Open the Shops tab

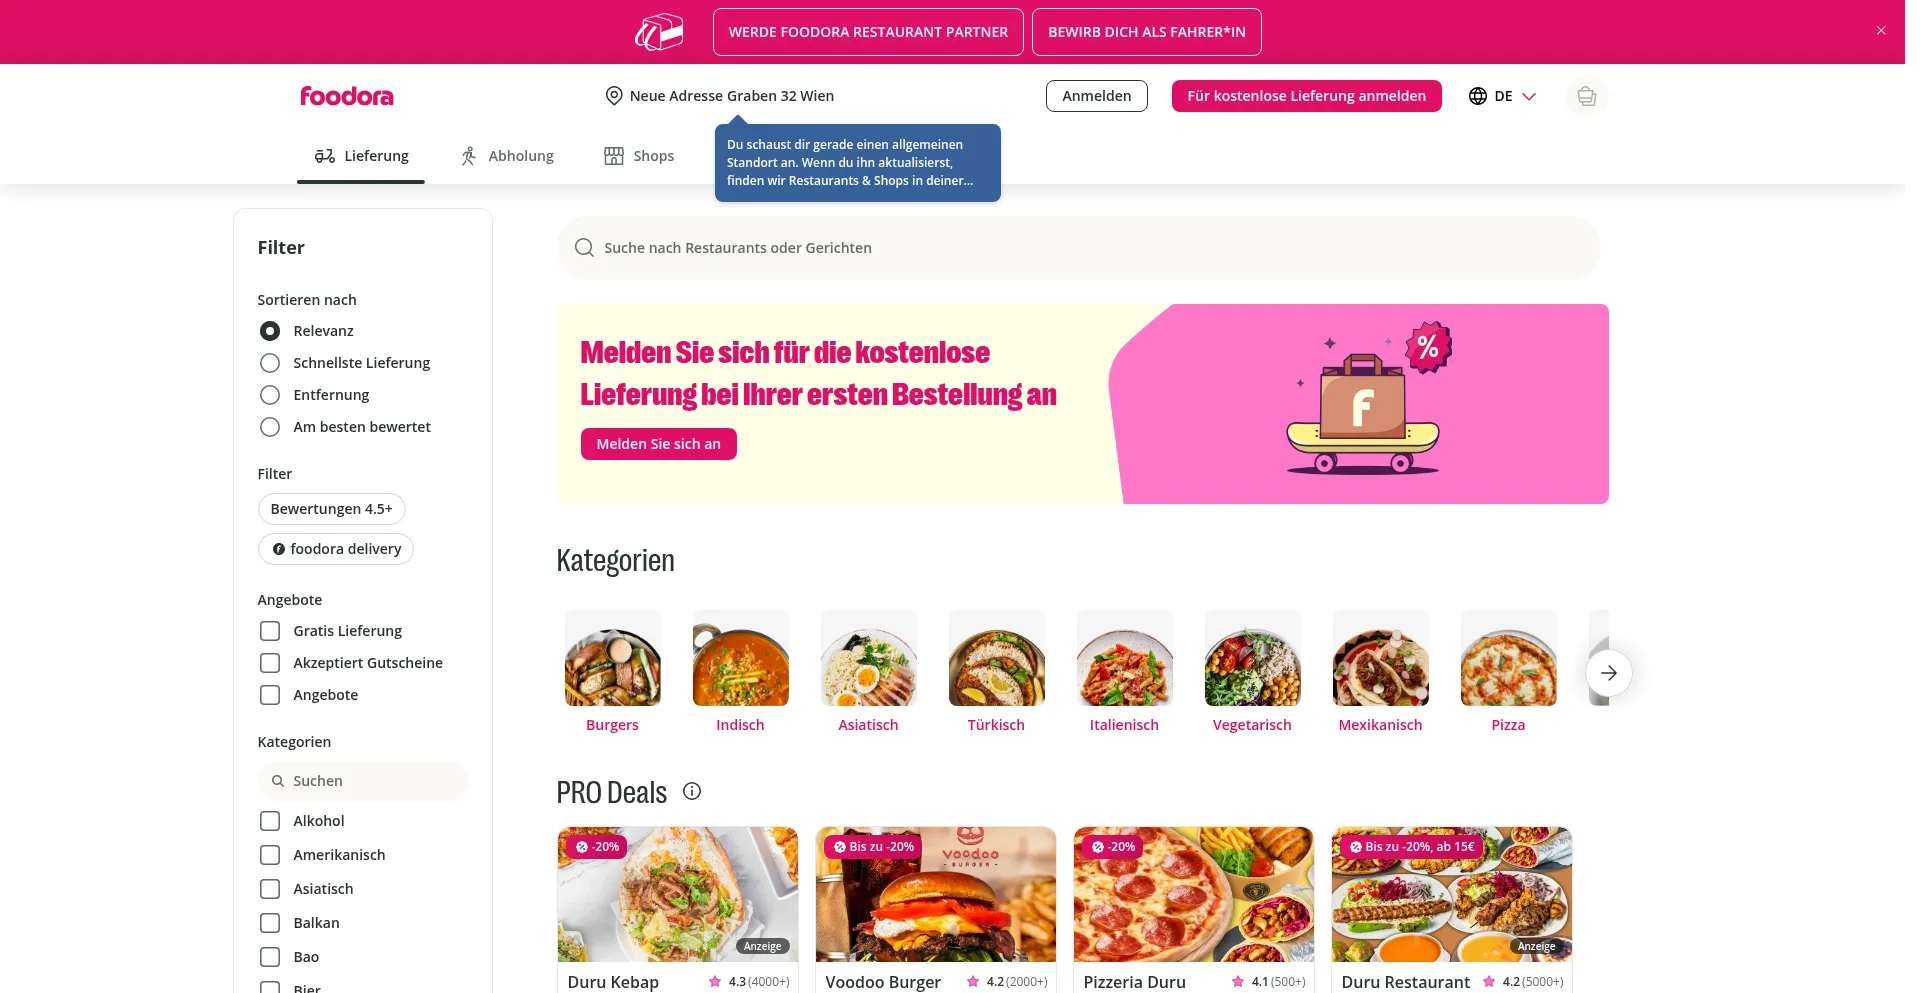pos(639,156)
